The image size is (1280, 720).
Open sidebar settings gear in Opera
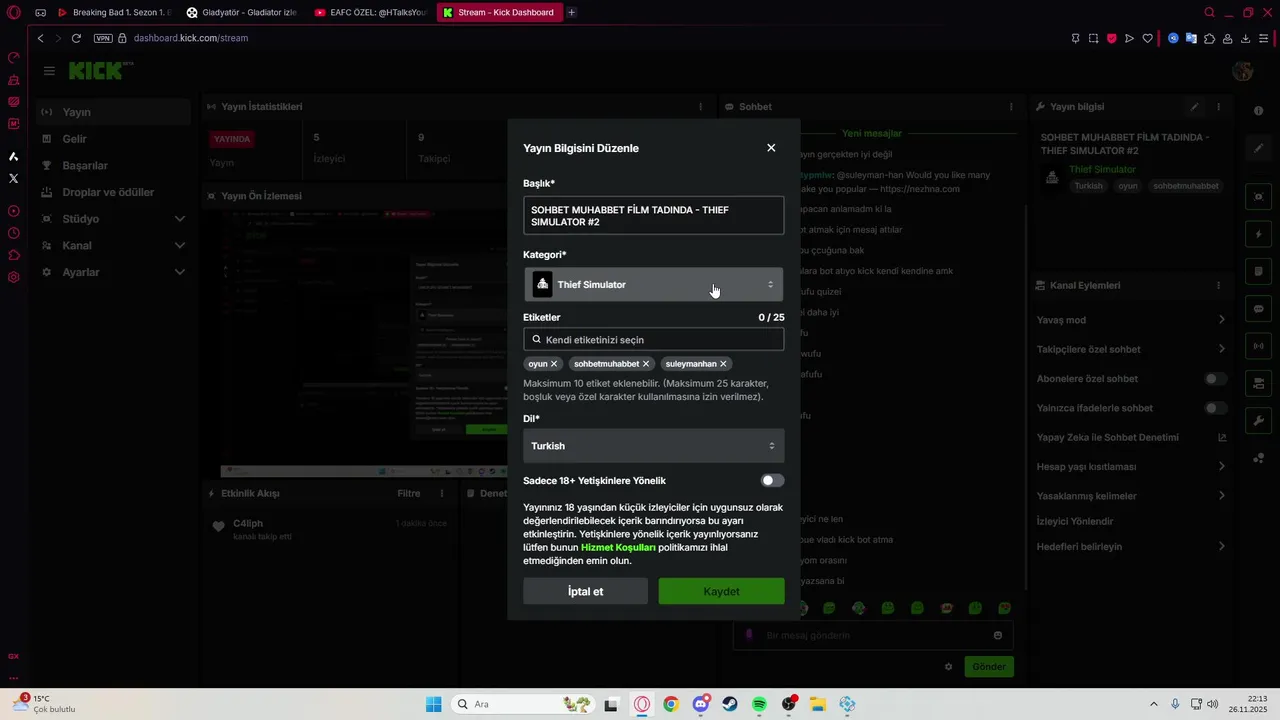[13, 277]
